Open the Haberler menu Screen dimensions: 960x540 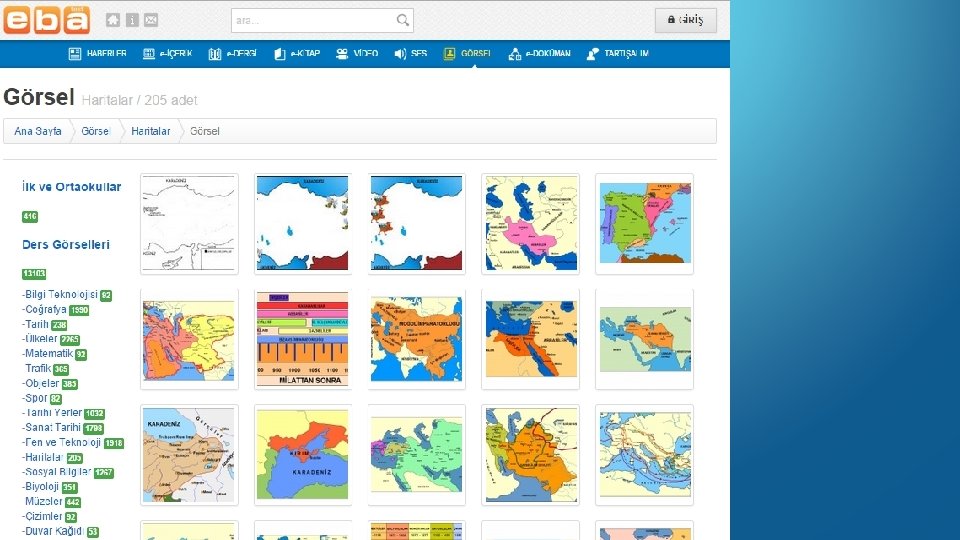click(98, 54)
